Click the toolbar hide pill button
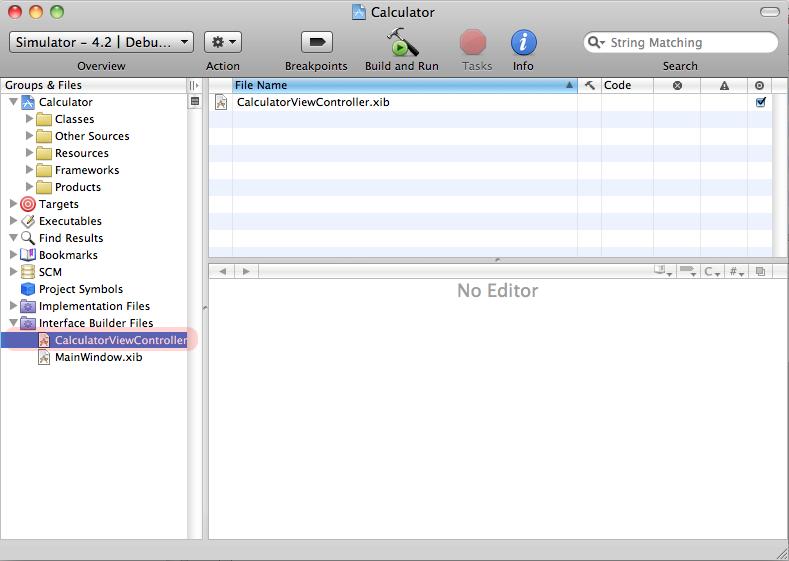Viewport: 789px width, 561px height. [x=769, y=12]
